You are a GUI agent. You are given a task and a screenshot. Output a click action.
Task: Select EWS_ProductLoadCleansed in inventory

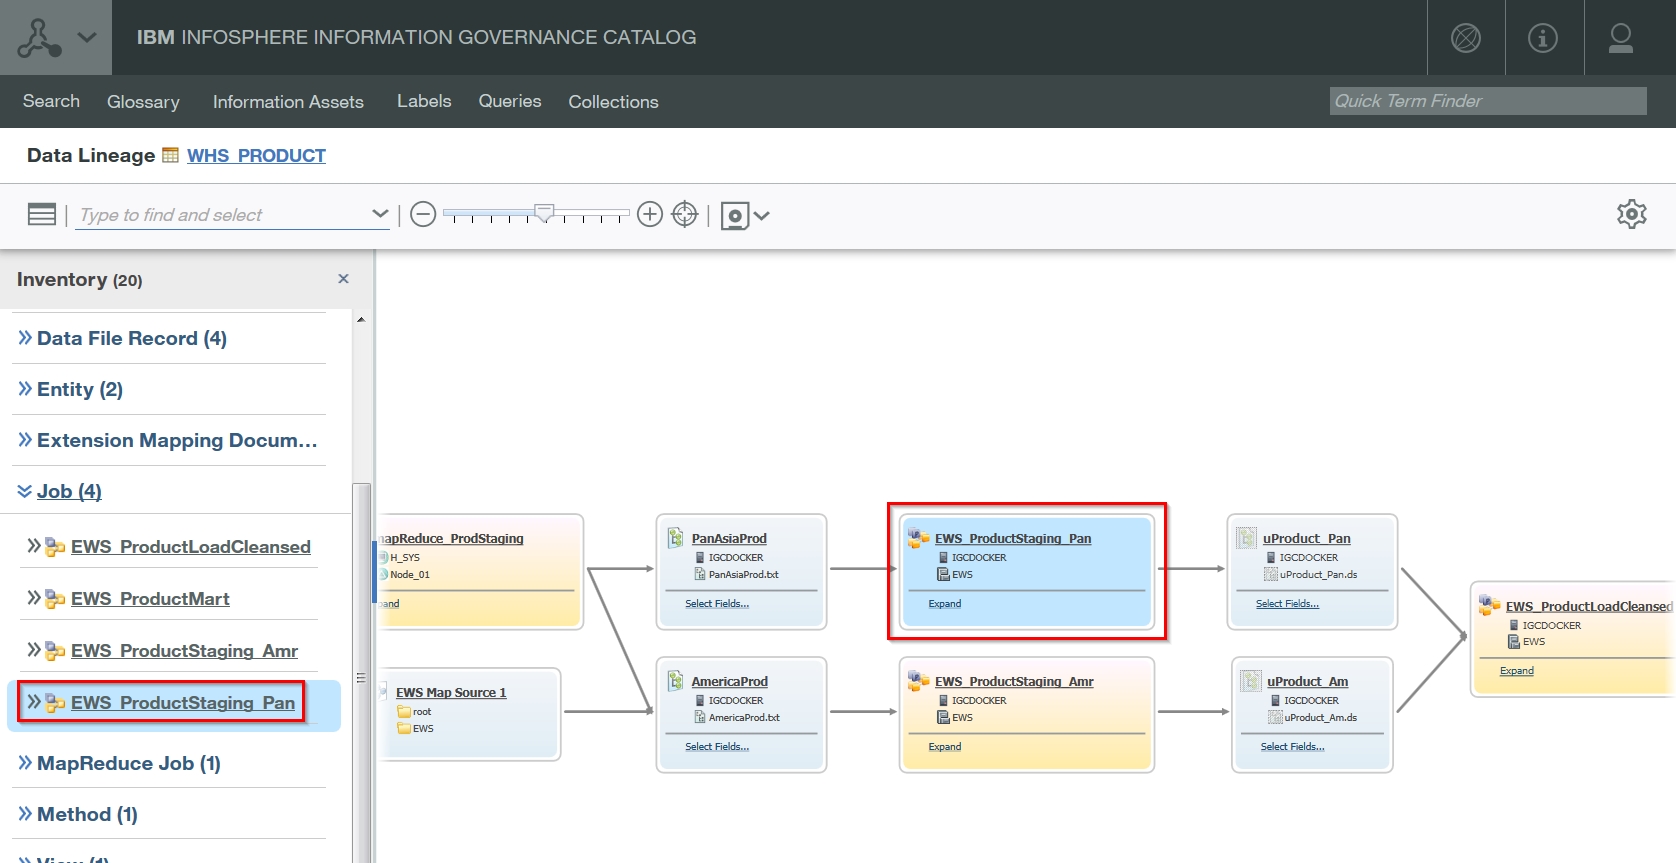(191, 547)
